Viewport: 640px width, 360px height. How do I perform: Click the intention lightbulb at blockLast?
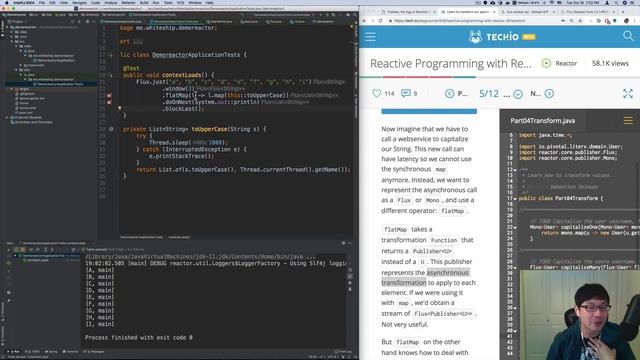tap(120, 108)
